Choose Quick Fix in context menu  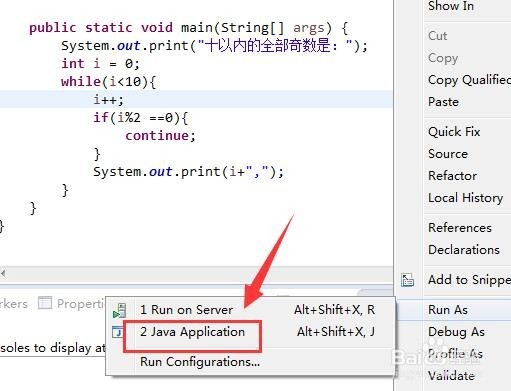(x=455, y=132)
